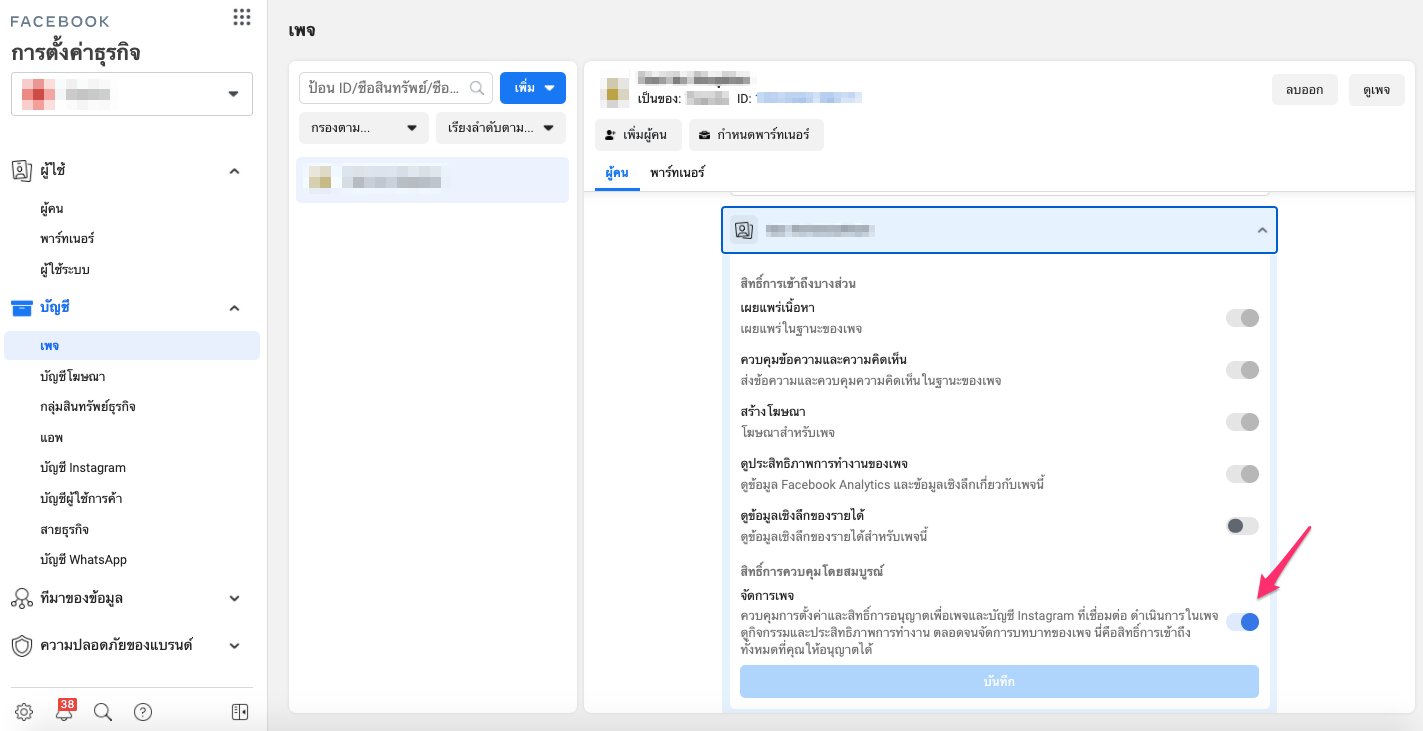
Task: Disable จัดการเพจ full control toggle
Action: tap(1242, 622)
